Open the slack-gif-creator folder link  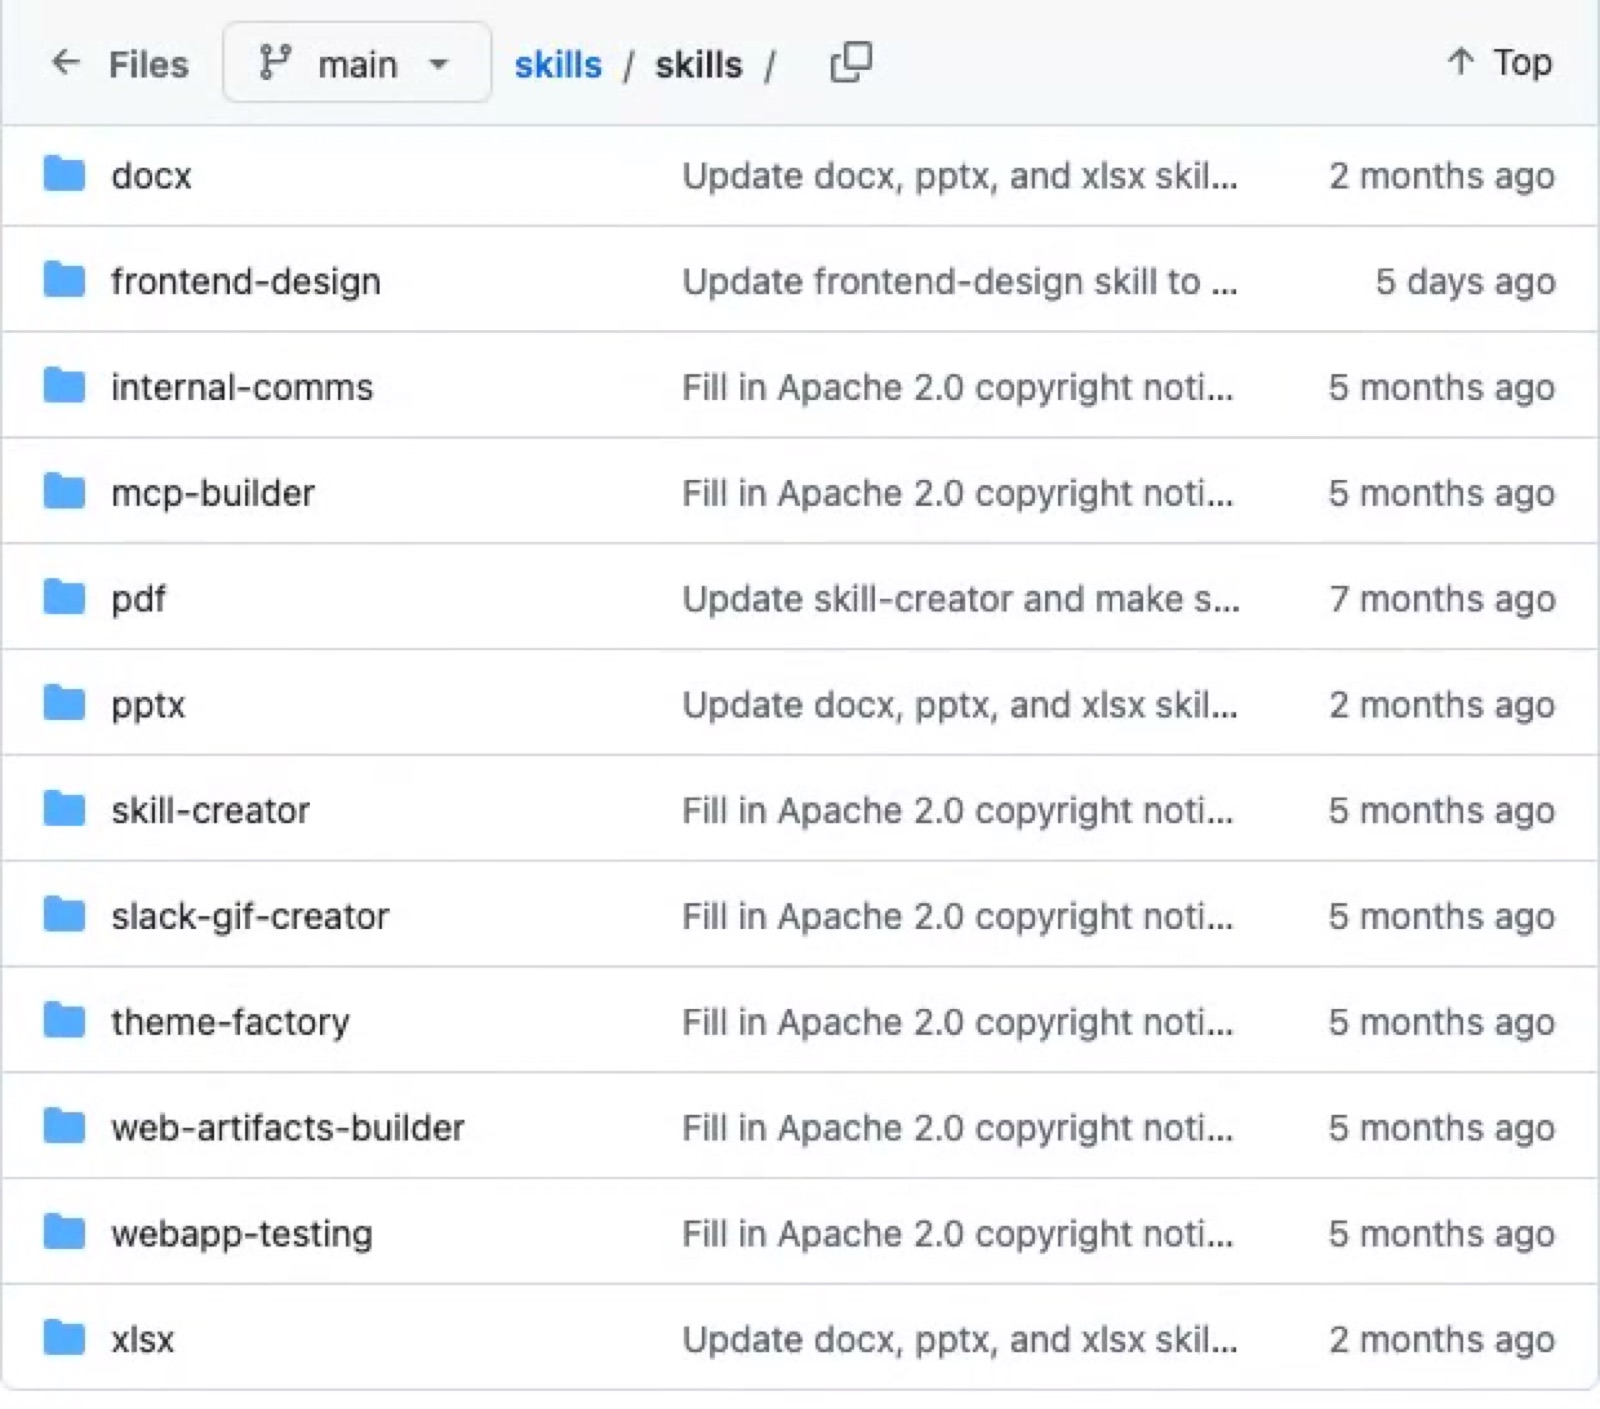click(250, 917)
